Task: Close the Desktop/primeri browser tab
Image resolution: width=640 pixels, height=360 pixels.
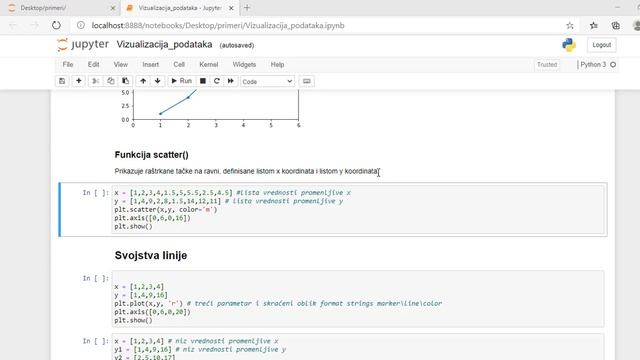Action: click(x=113, y=8)
